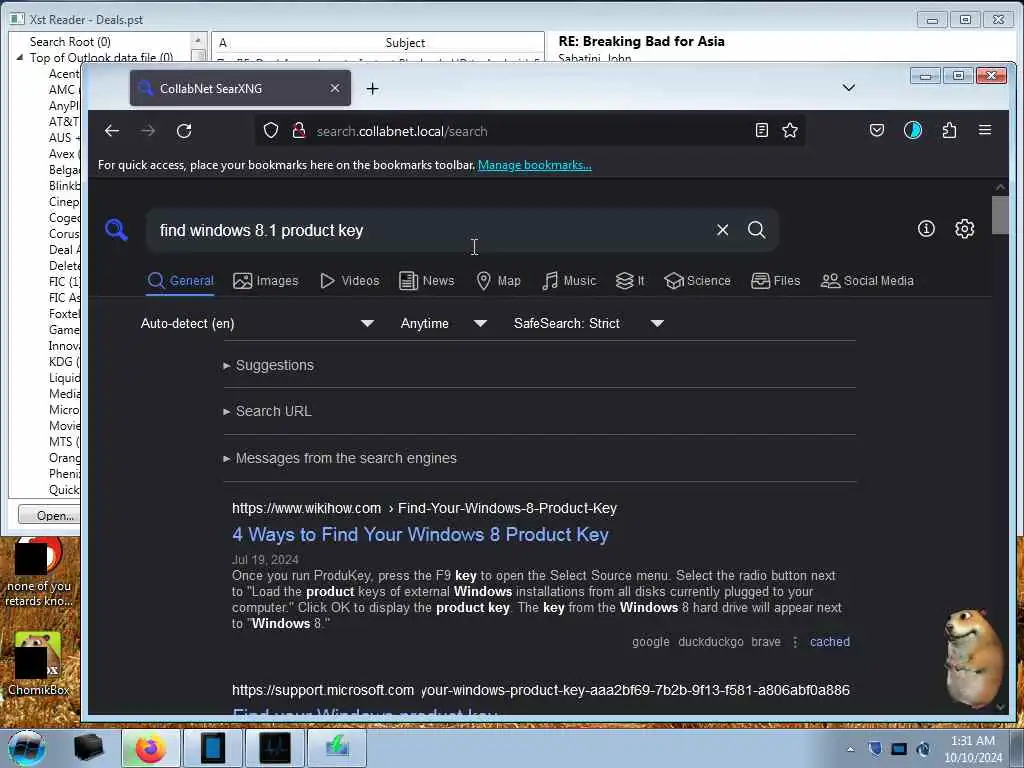
Task: Open the extensions puzzle-piece menu
Action: pyautogui.click(x=950, y=131)
